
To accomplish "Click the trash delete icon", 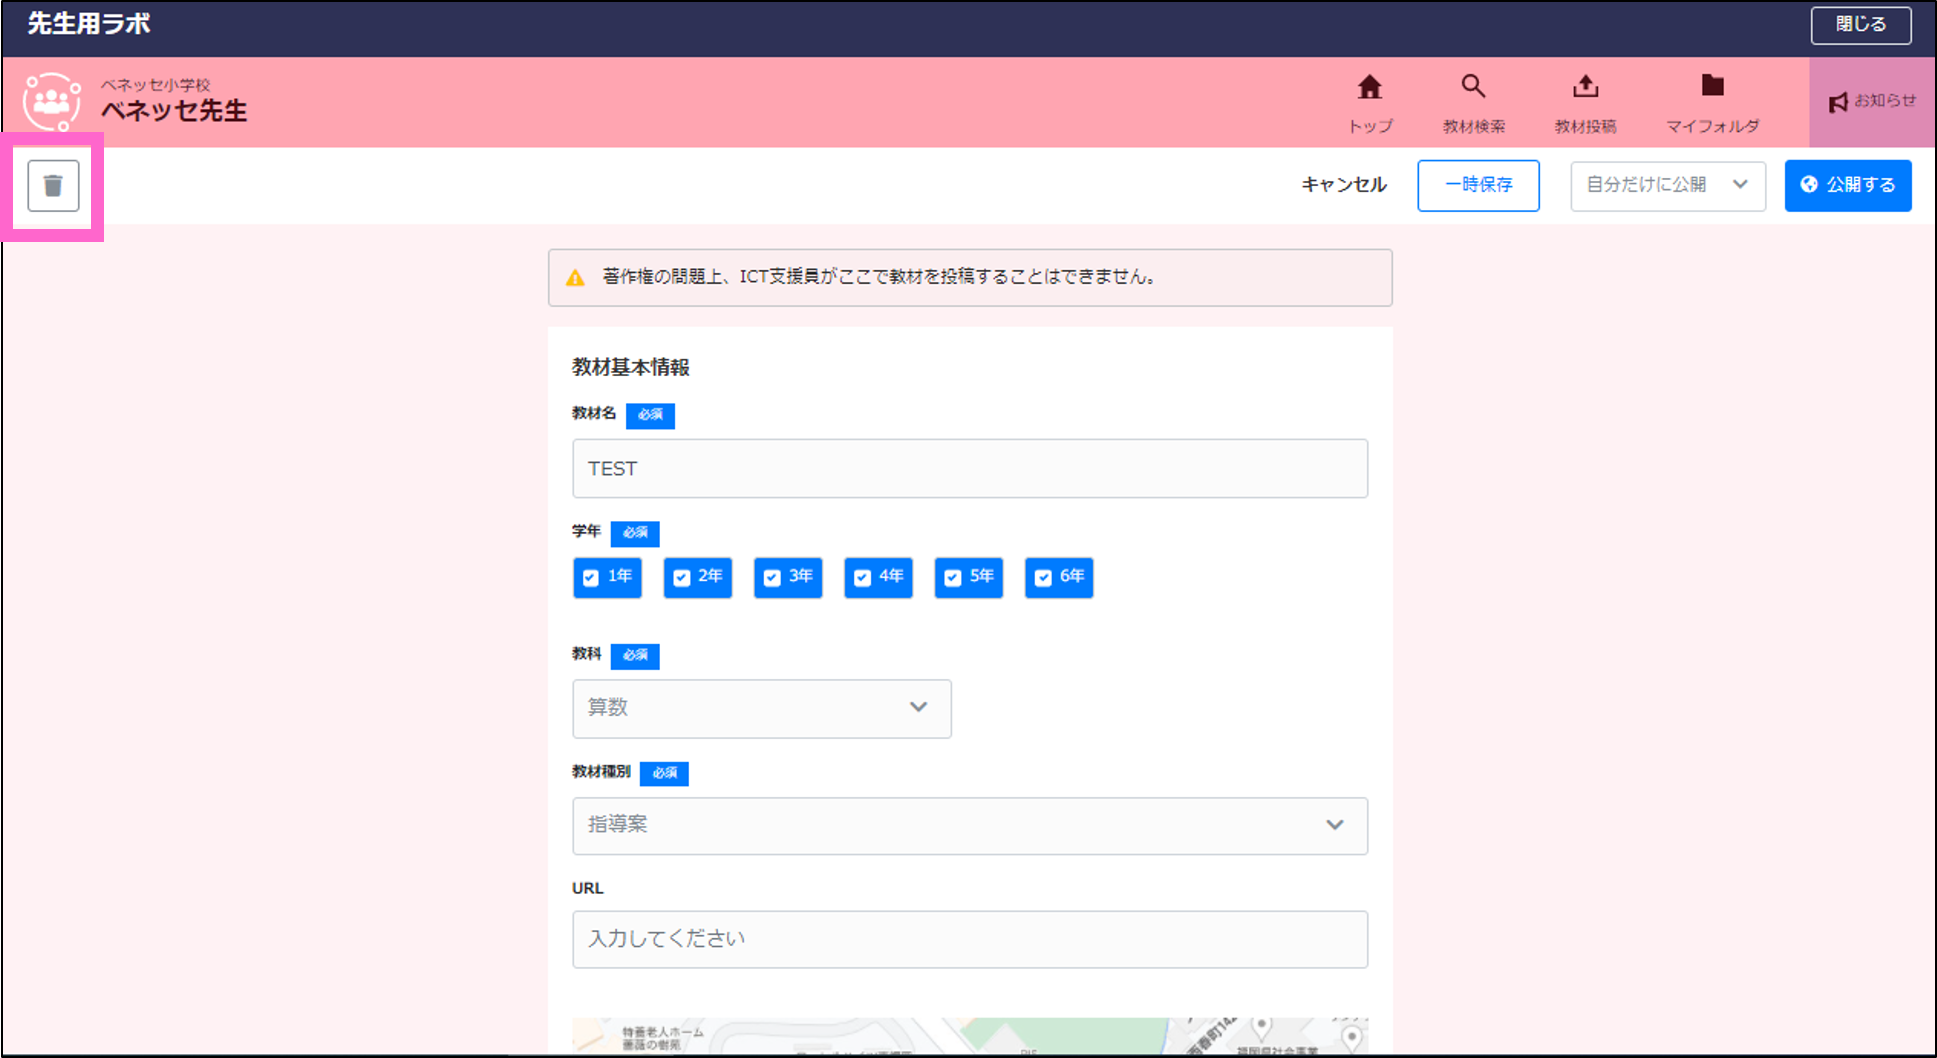I will (52, 185).
